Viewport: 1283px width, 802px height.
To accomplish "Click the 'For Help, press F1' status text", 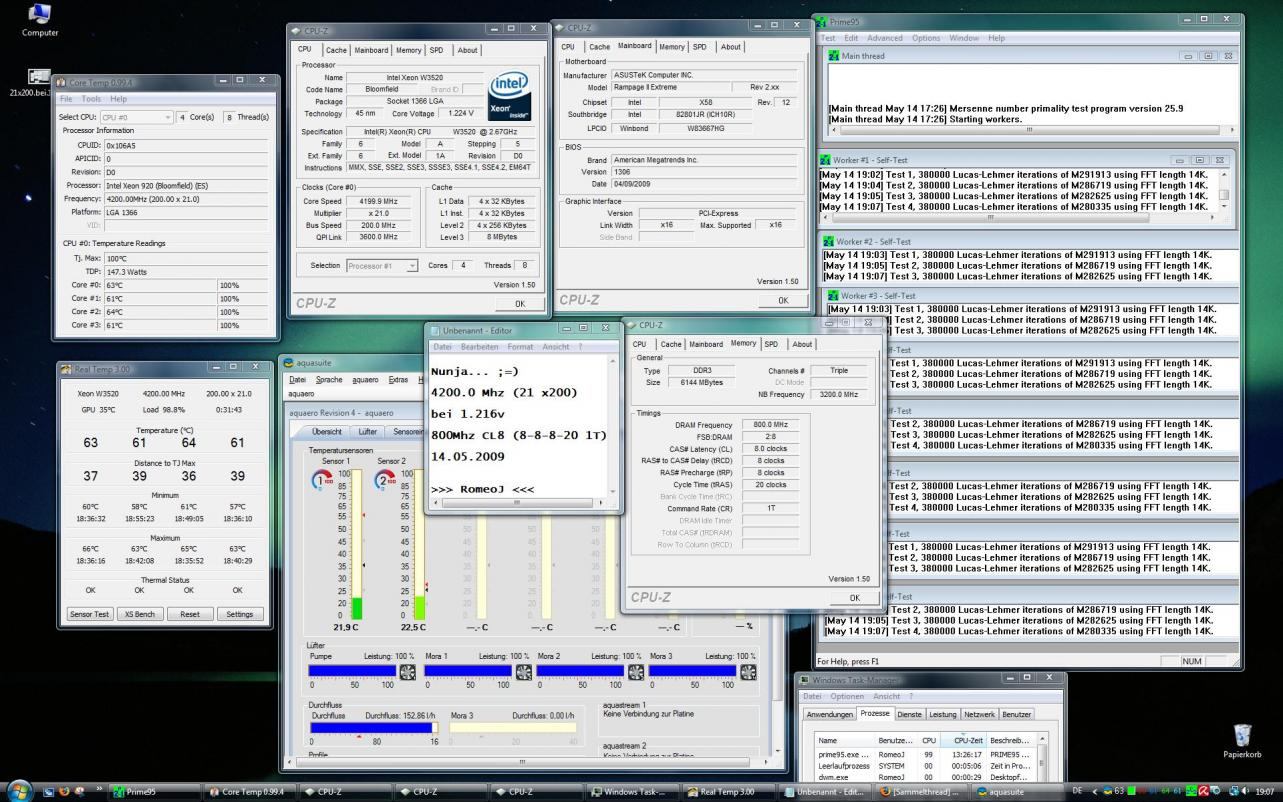I will click(849, 661).
